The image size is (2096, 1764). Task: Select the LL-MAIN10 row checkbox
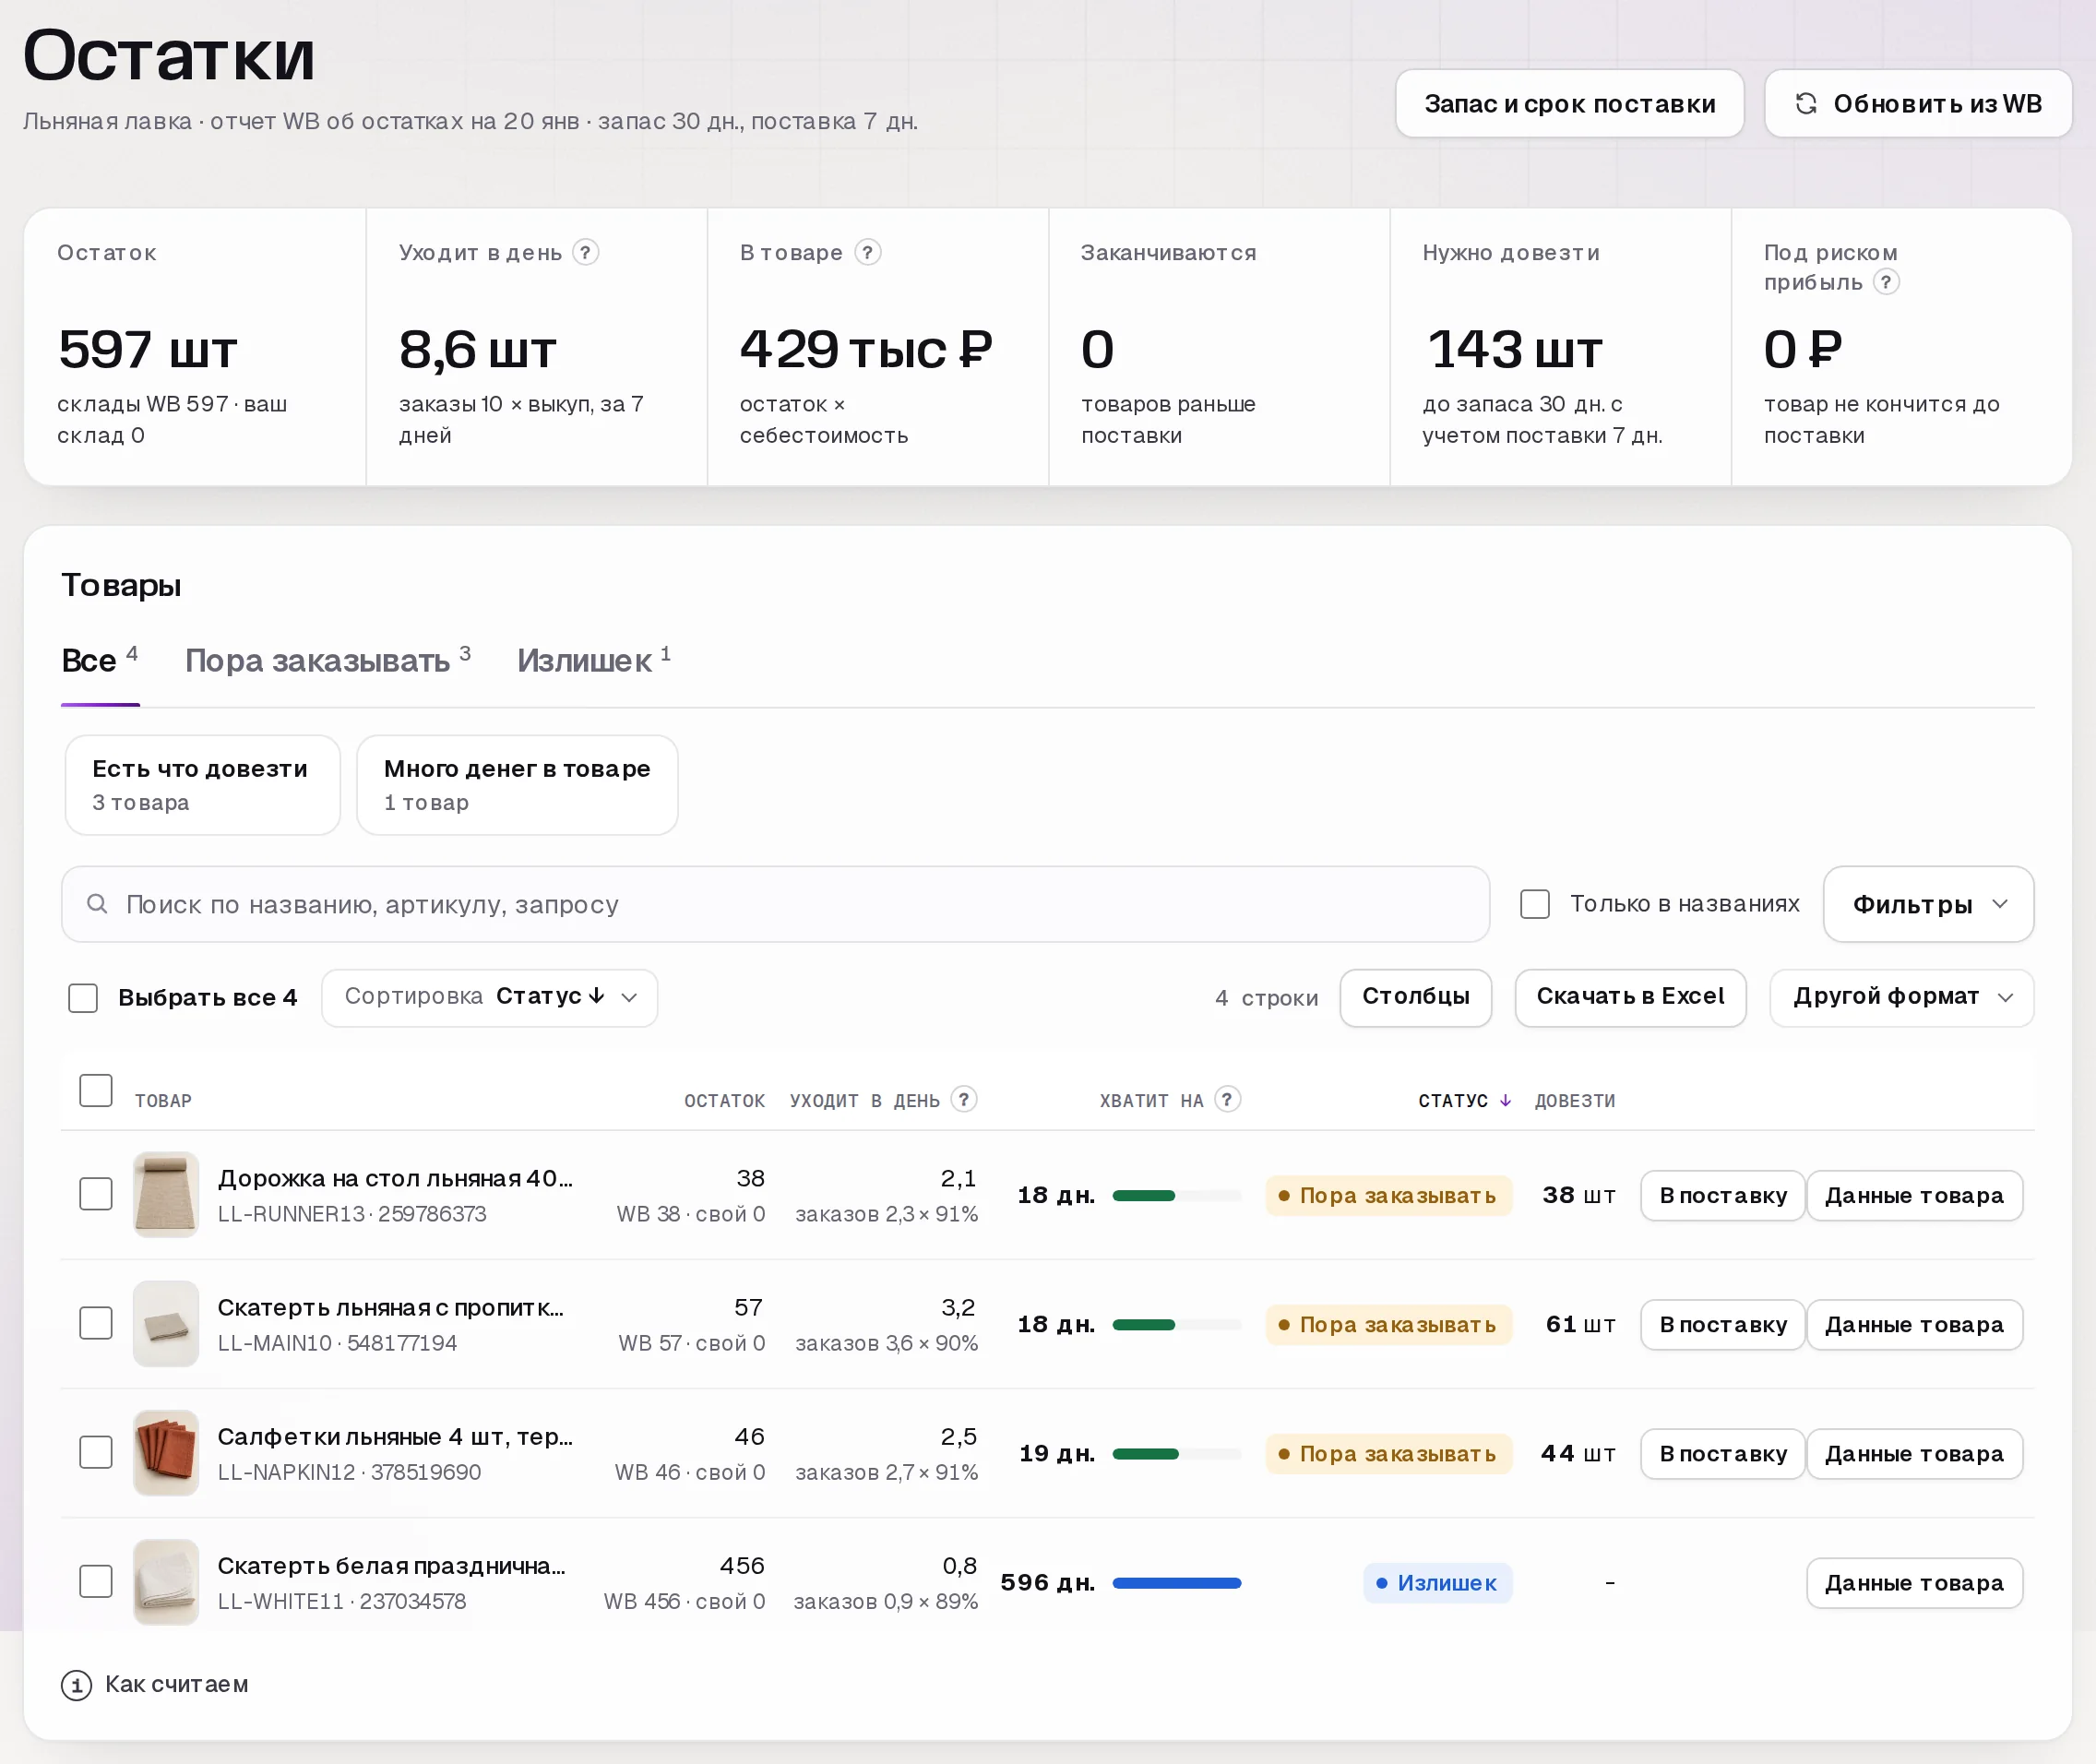96,1323
